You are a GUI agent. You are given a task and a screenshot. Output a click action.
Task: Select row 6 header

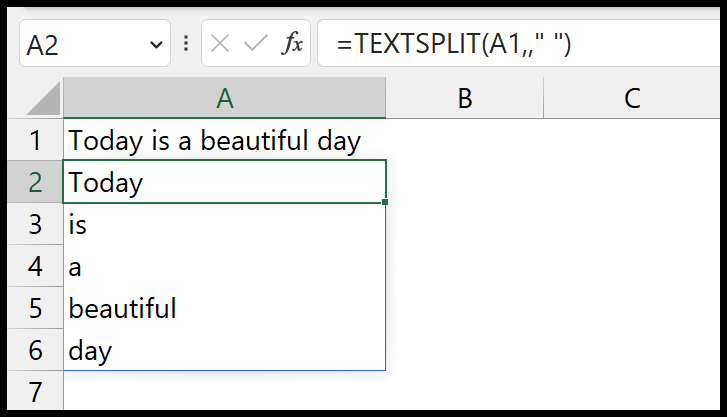tap(35, 350)
